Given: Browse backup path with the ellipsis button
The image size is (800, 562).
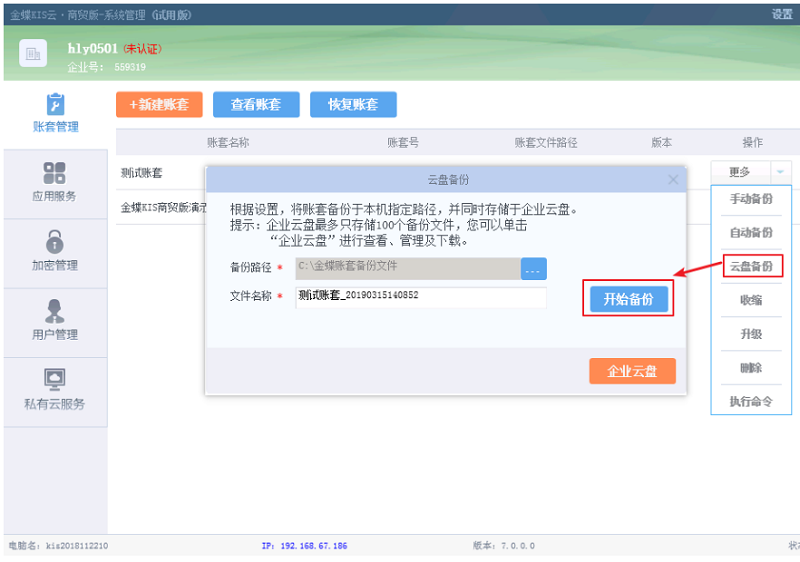Looking at the screenshot, I should [533, 269].
